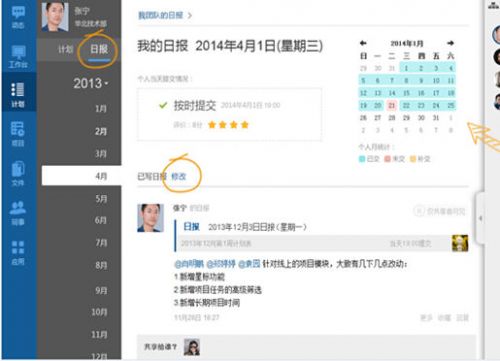Open the 2013 year dropdown
500x361 pixels.
(x=91, y=83)
